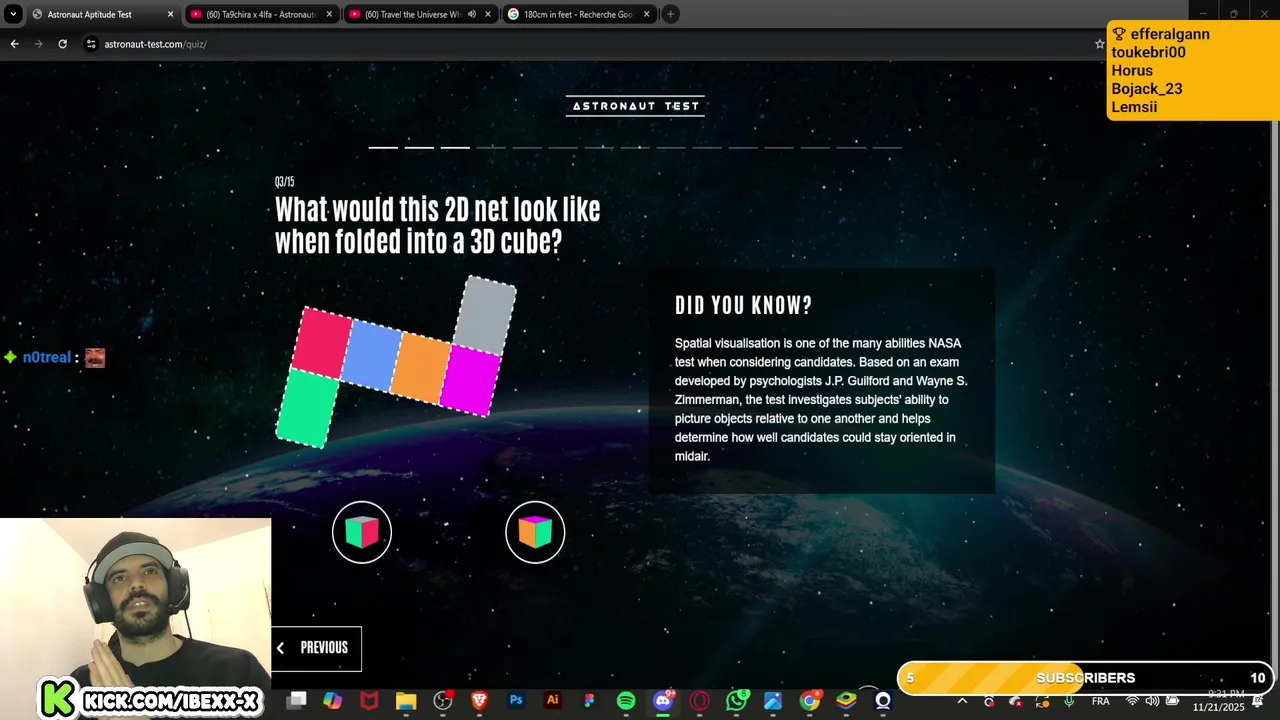Open OBS Studio from the taskbar
Viewport: 1280px width, 720px height.
443,701
